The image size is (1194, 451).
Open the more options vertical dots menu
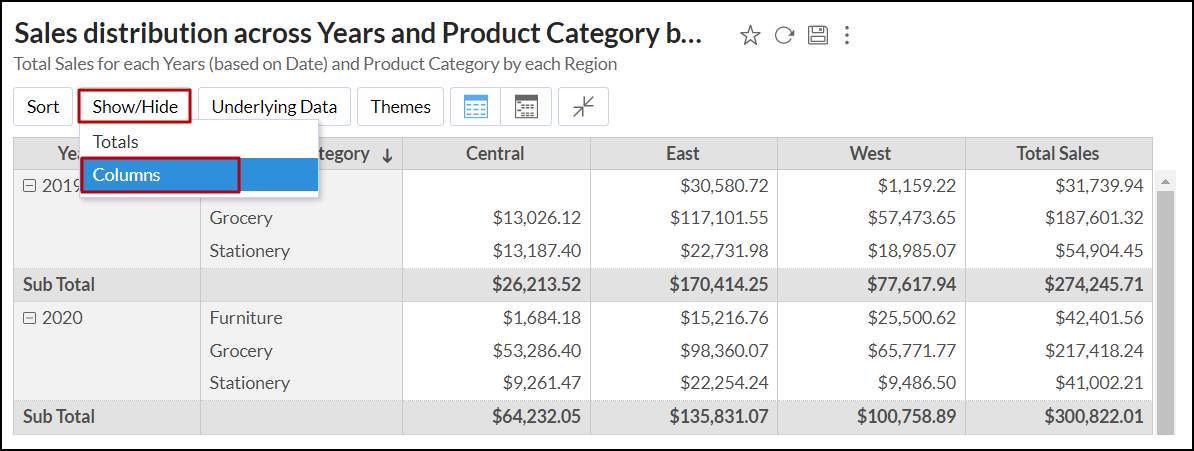[847, 36]
